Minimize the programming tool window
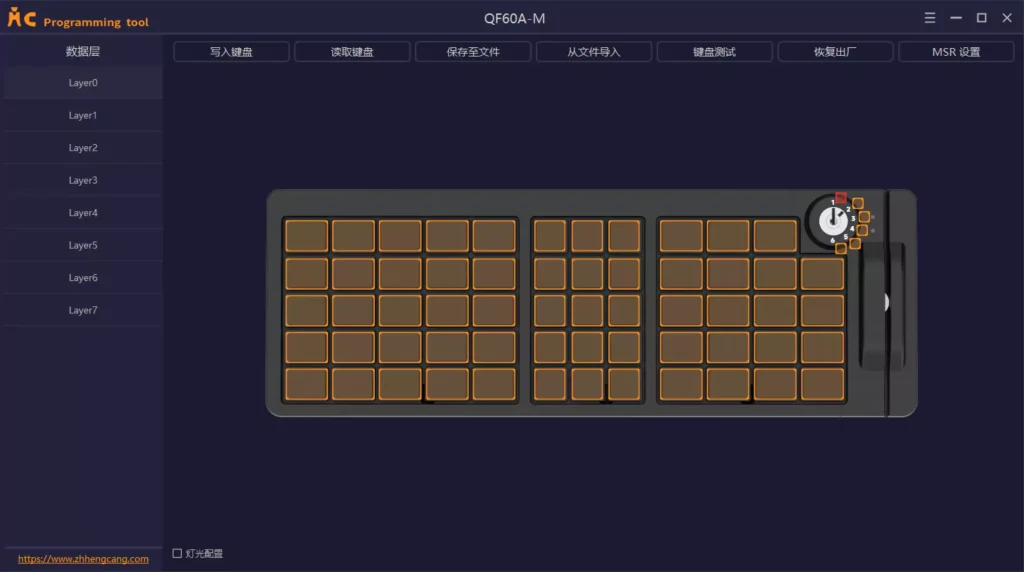The image size is (1024, 572). coord(956,18)
